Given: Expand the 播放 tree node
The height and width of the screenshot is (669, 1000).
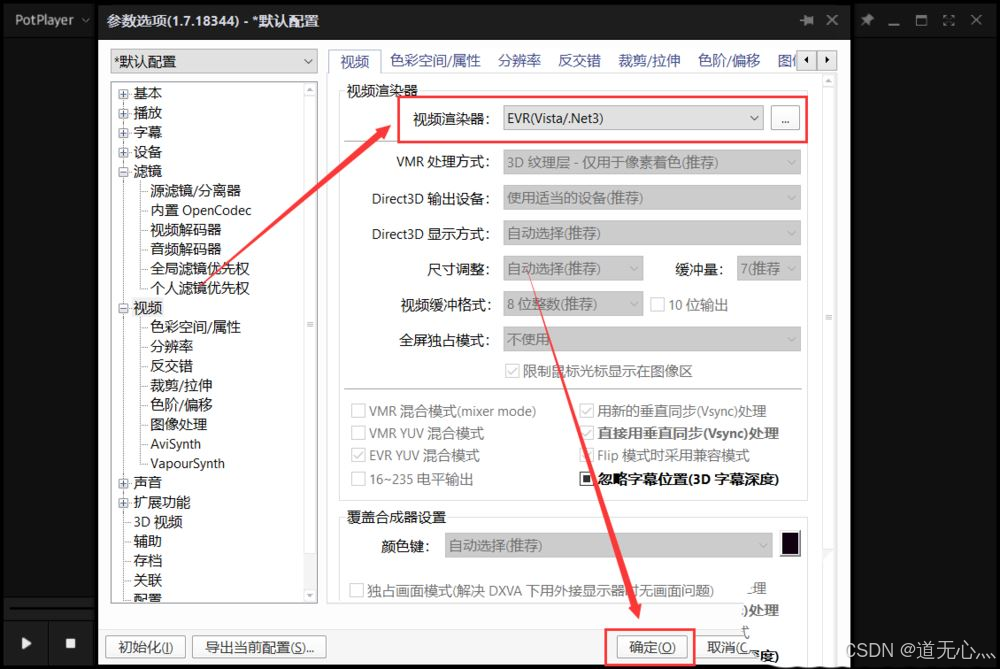Looking at the screenshot, I should coord(123,114).
